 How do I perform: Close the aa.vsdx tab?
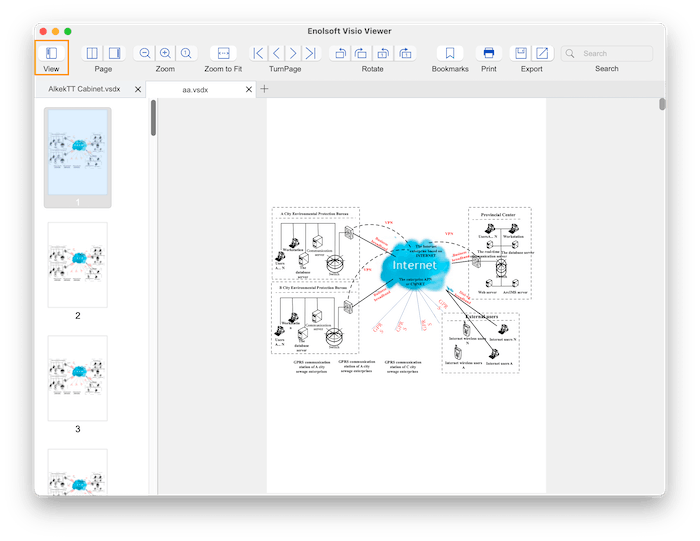click(249, 90)
